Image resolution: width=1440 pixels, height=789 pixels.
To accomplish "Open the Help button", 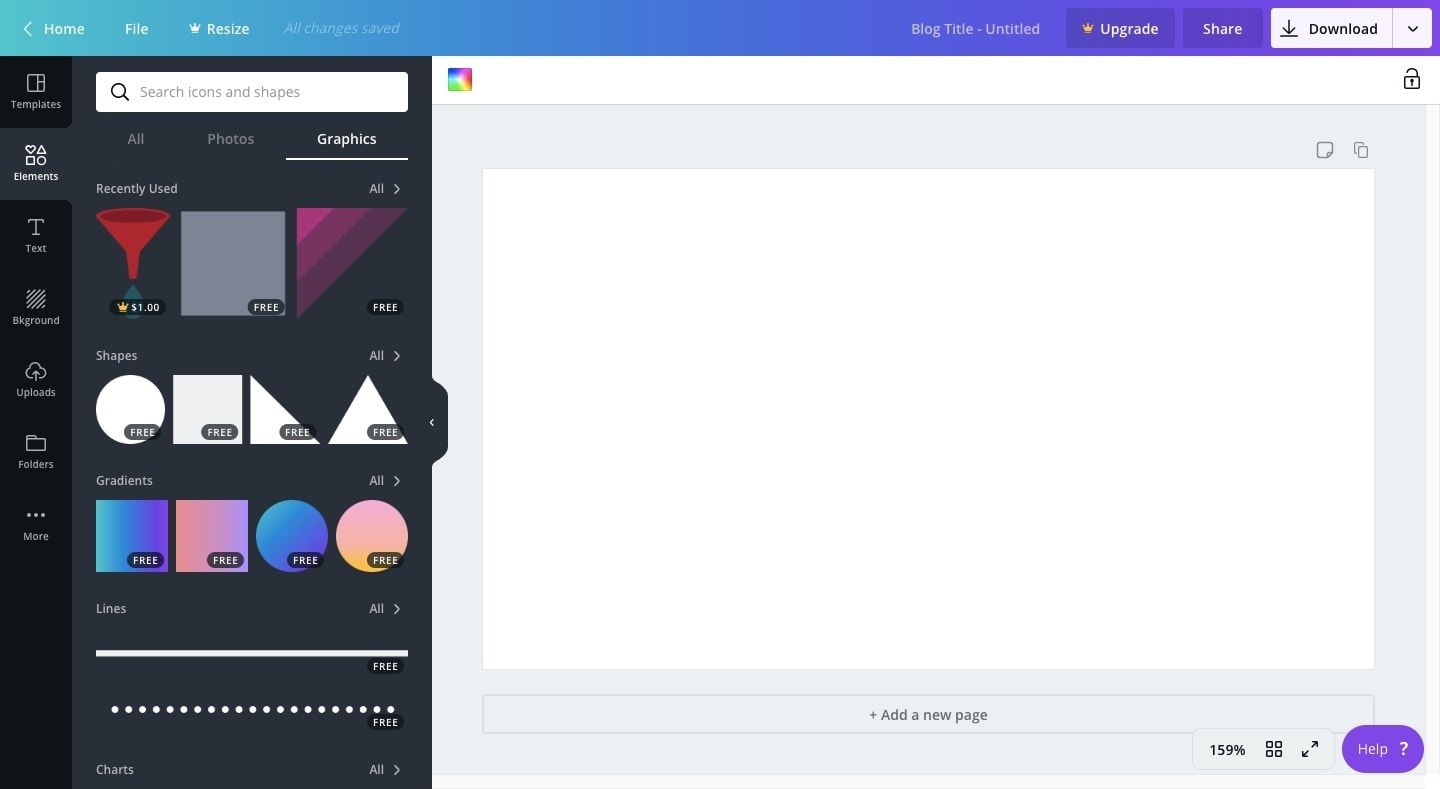I will 1383,749.
